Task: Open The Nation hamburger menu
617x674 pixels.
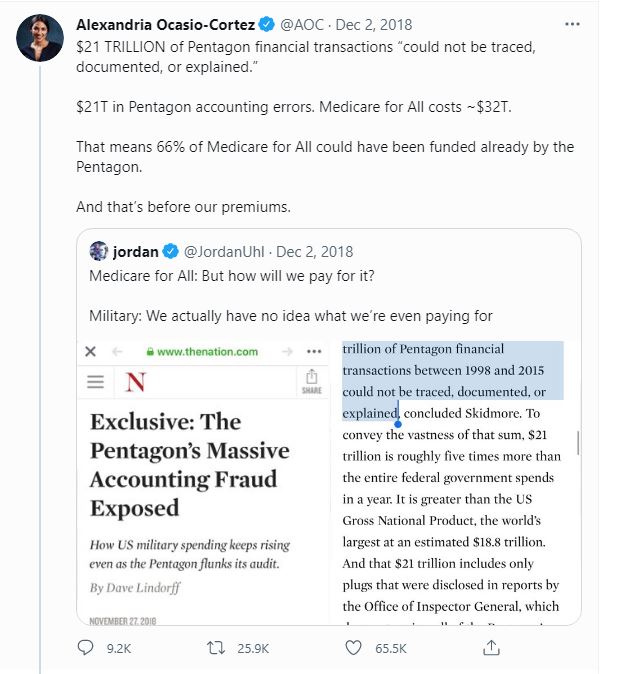Action: [95, 382]
